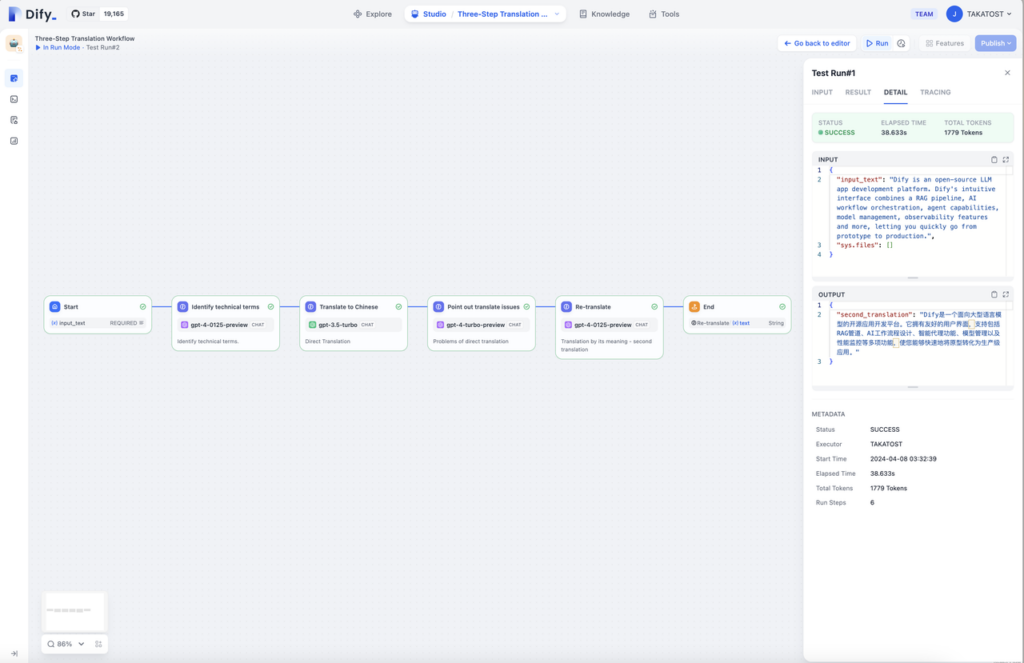This screenshot has width=1024, height=663.
Task: Open the run history clock icon
Action: coord(901,43)
